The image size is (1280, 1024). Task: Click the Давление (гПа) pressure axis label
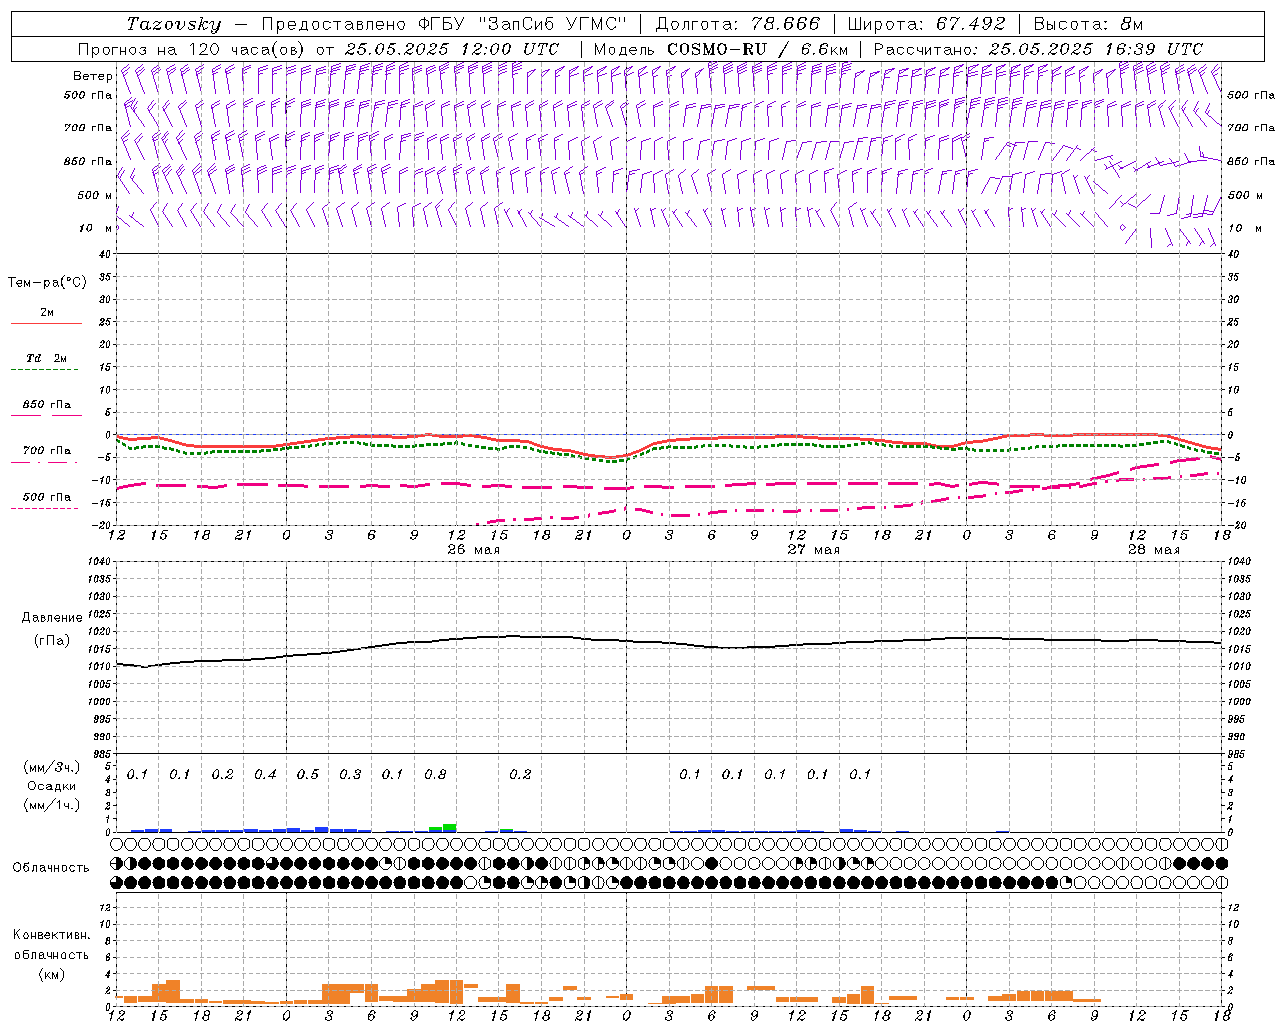(51, 629)
